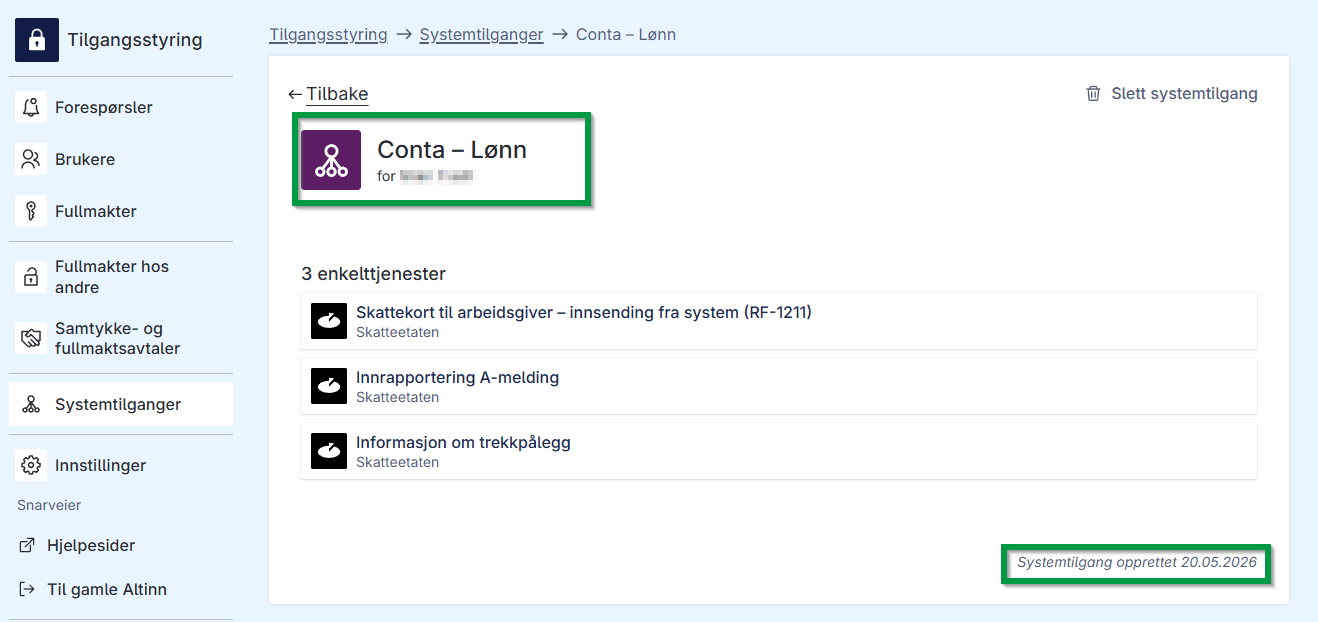Go back using the Tilbake link
Viewport: 1318px width, 622px height.
tap(337, 94)
